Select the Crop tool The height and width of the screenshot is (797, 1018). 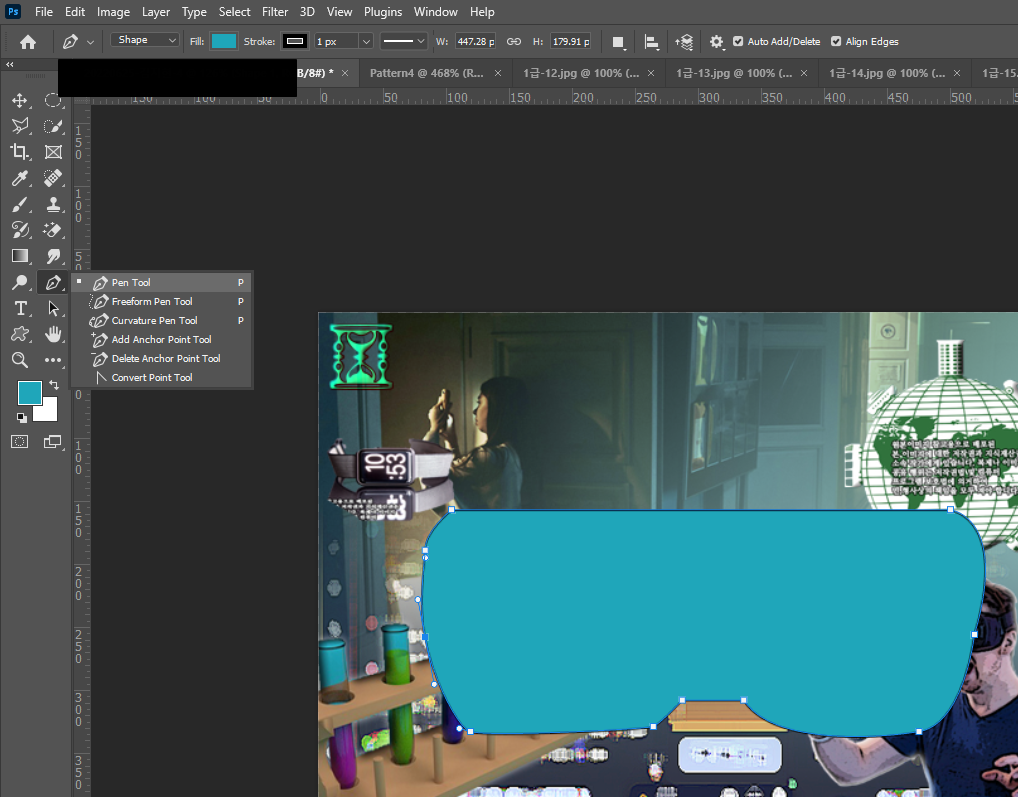point(19,152)
